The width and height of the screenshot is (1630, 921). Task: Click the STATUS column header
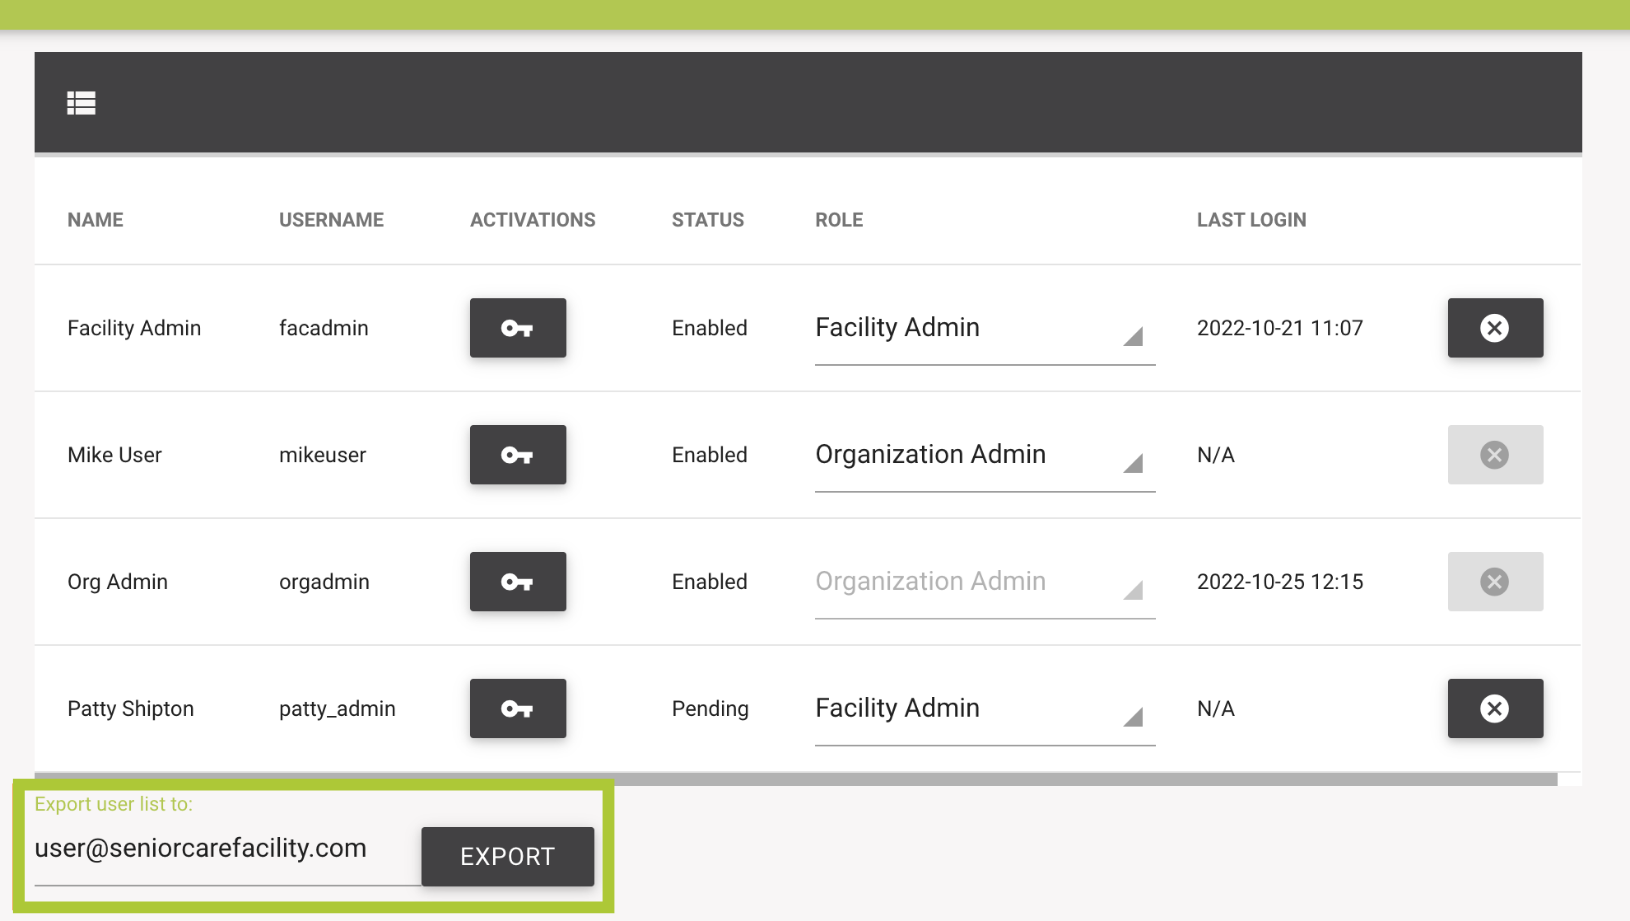click(707, 220)
